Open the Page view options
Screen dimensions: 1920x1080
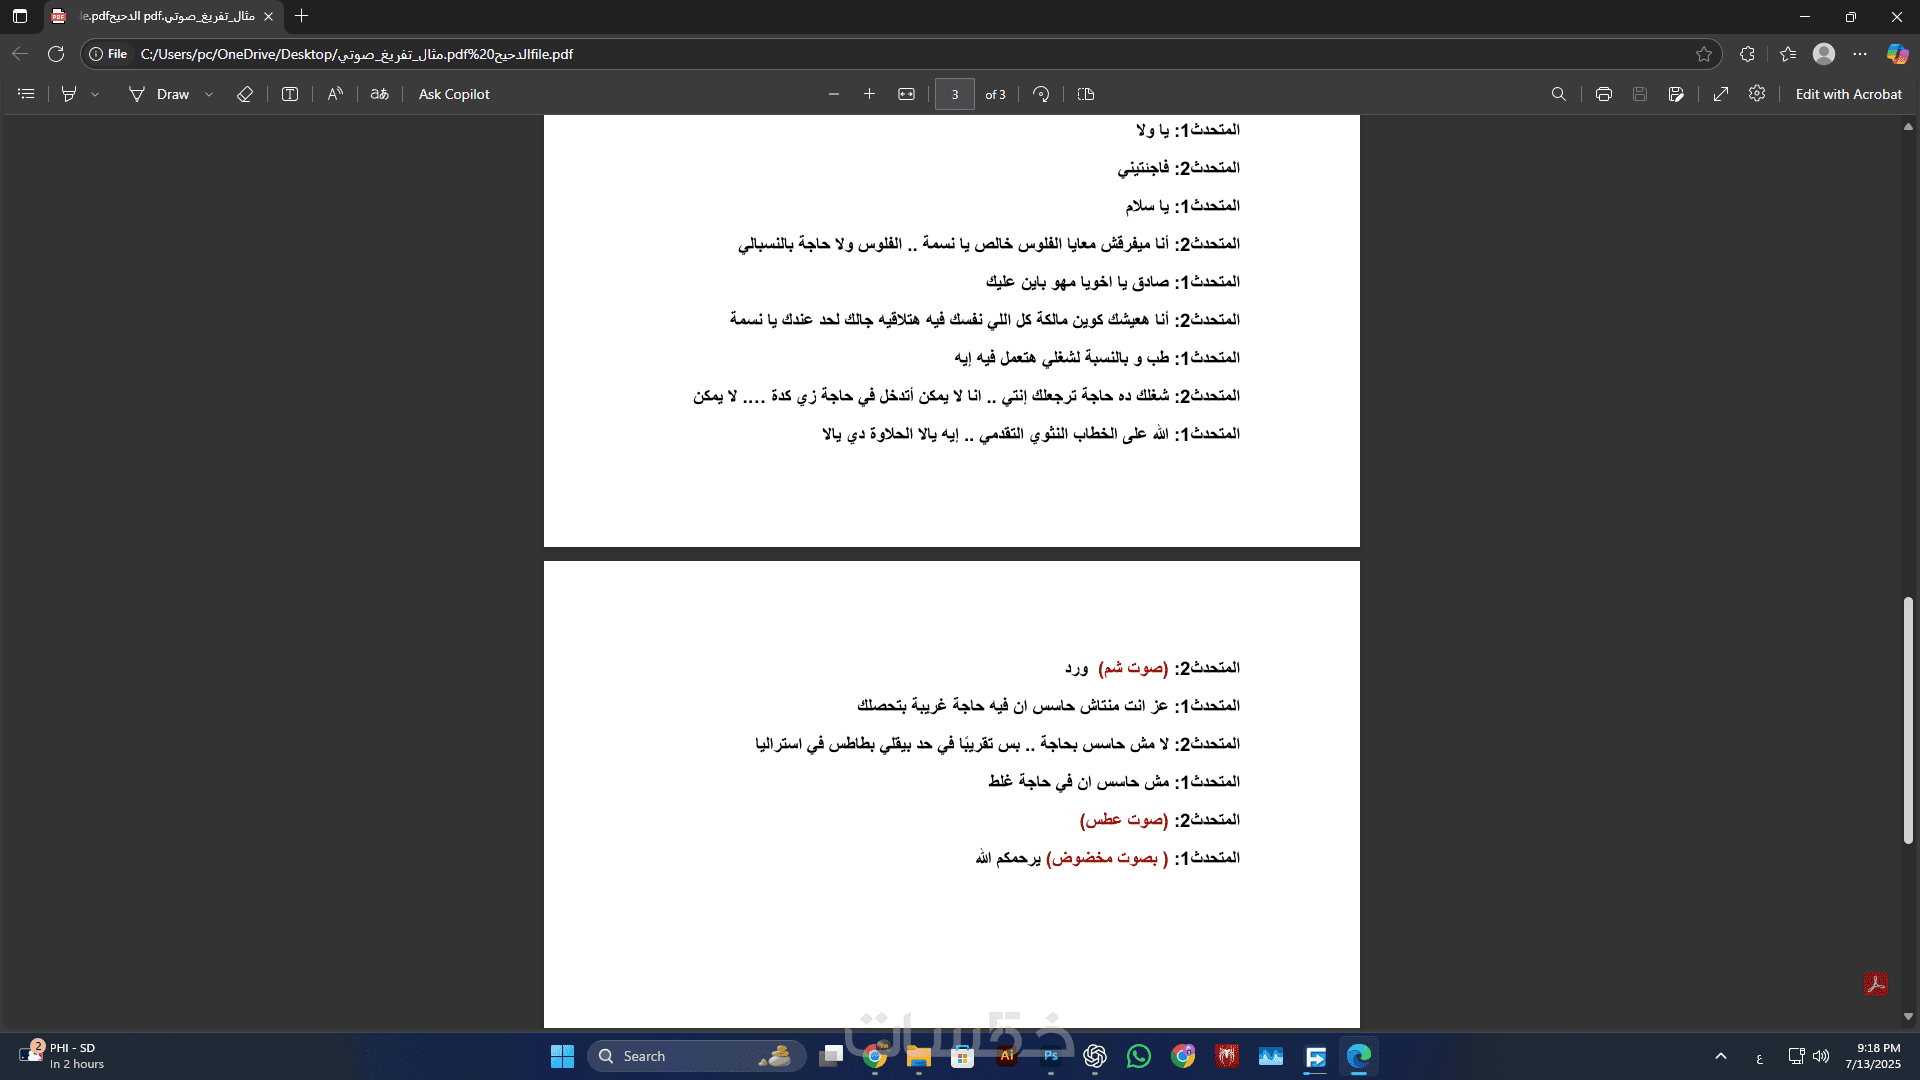1086,94
